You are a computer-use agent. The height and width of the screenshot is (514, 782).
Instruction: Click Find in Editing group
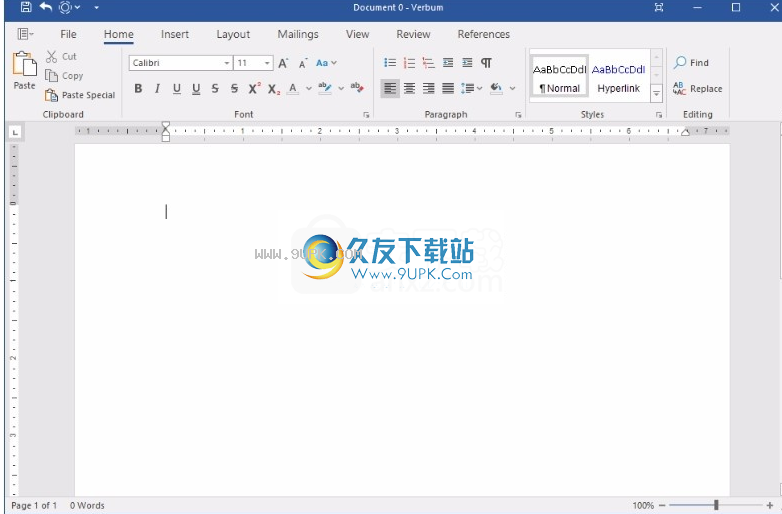[691, 63]
